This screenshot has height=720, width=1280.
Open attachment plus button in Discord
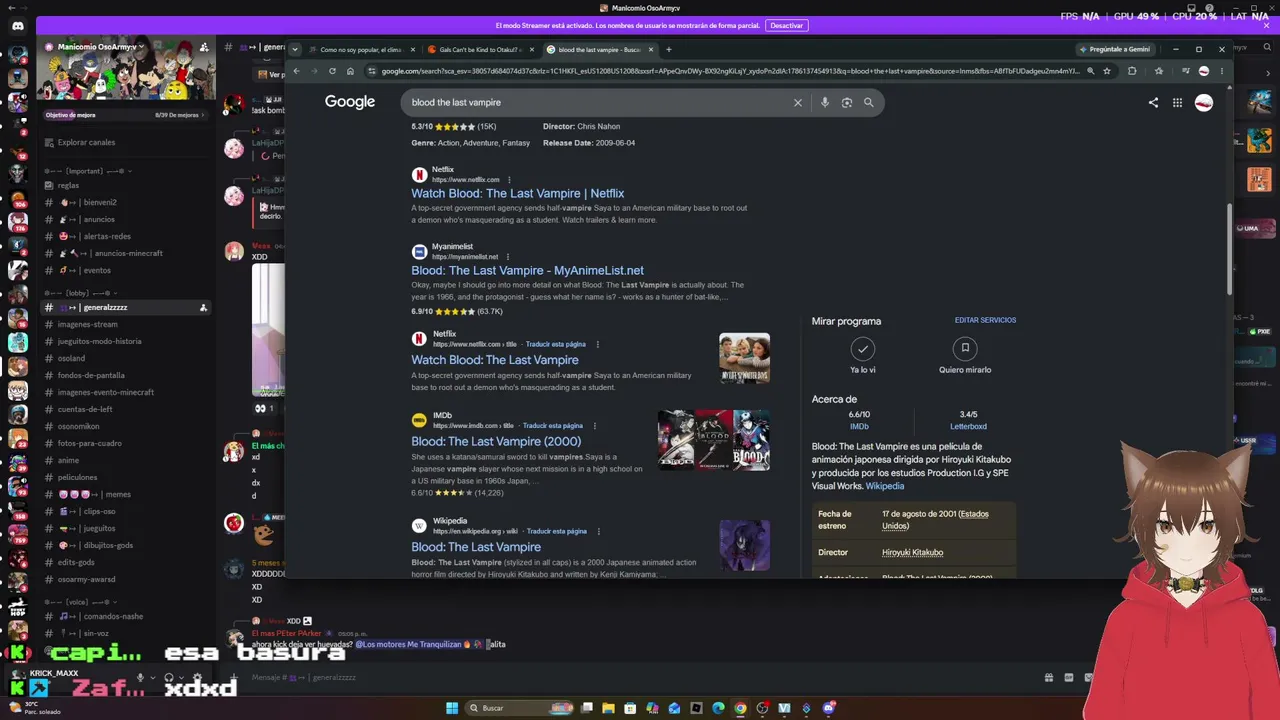(x=235, y=677)
